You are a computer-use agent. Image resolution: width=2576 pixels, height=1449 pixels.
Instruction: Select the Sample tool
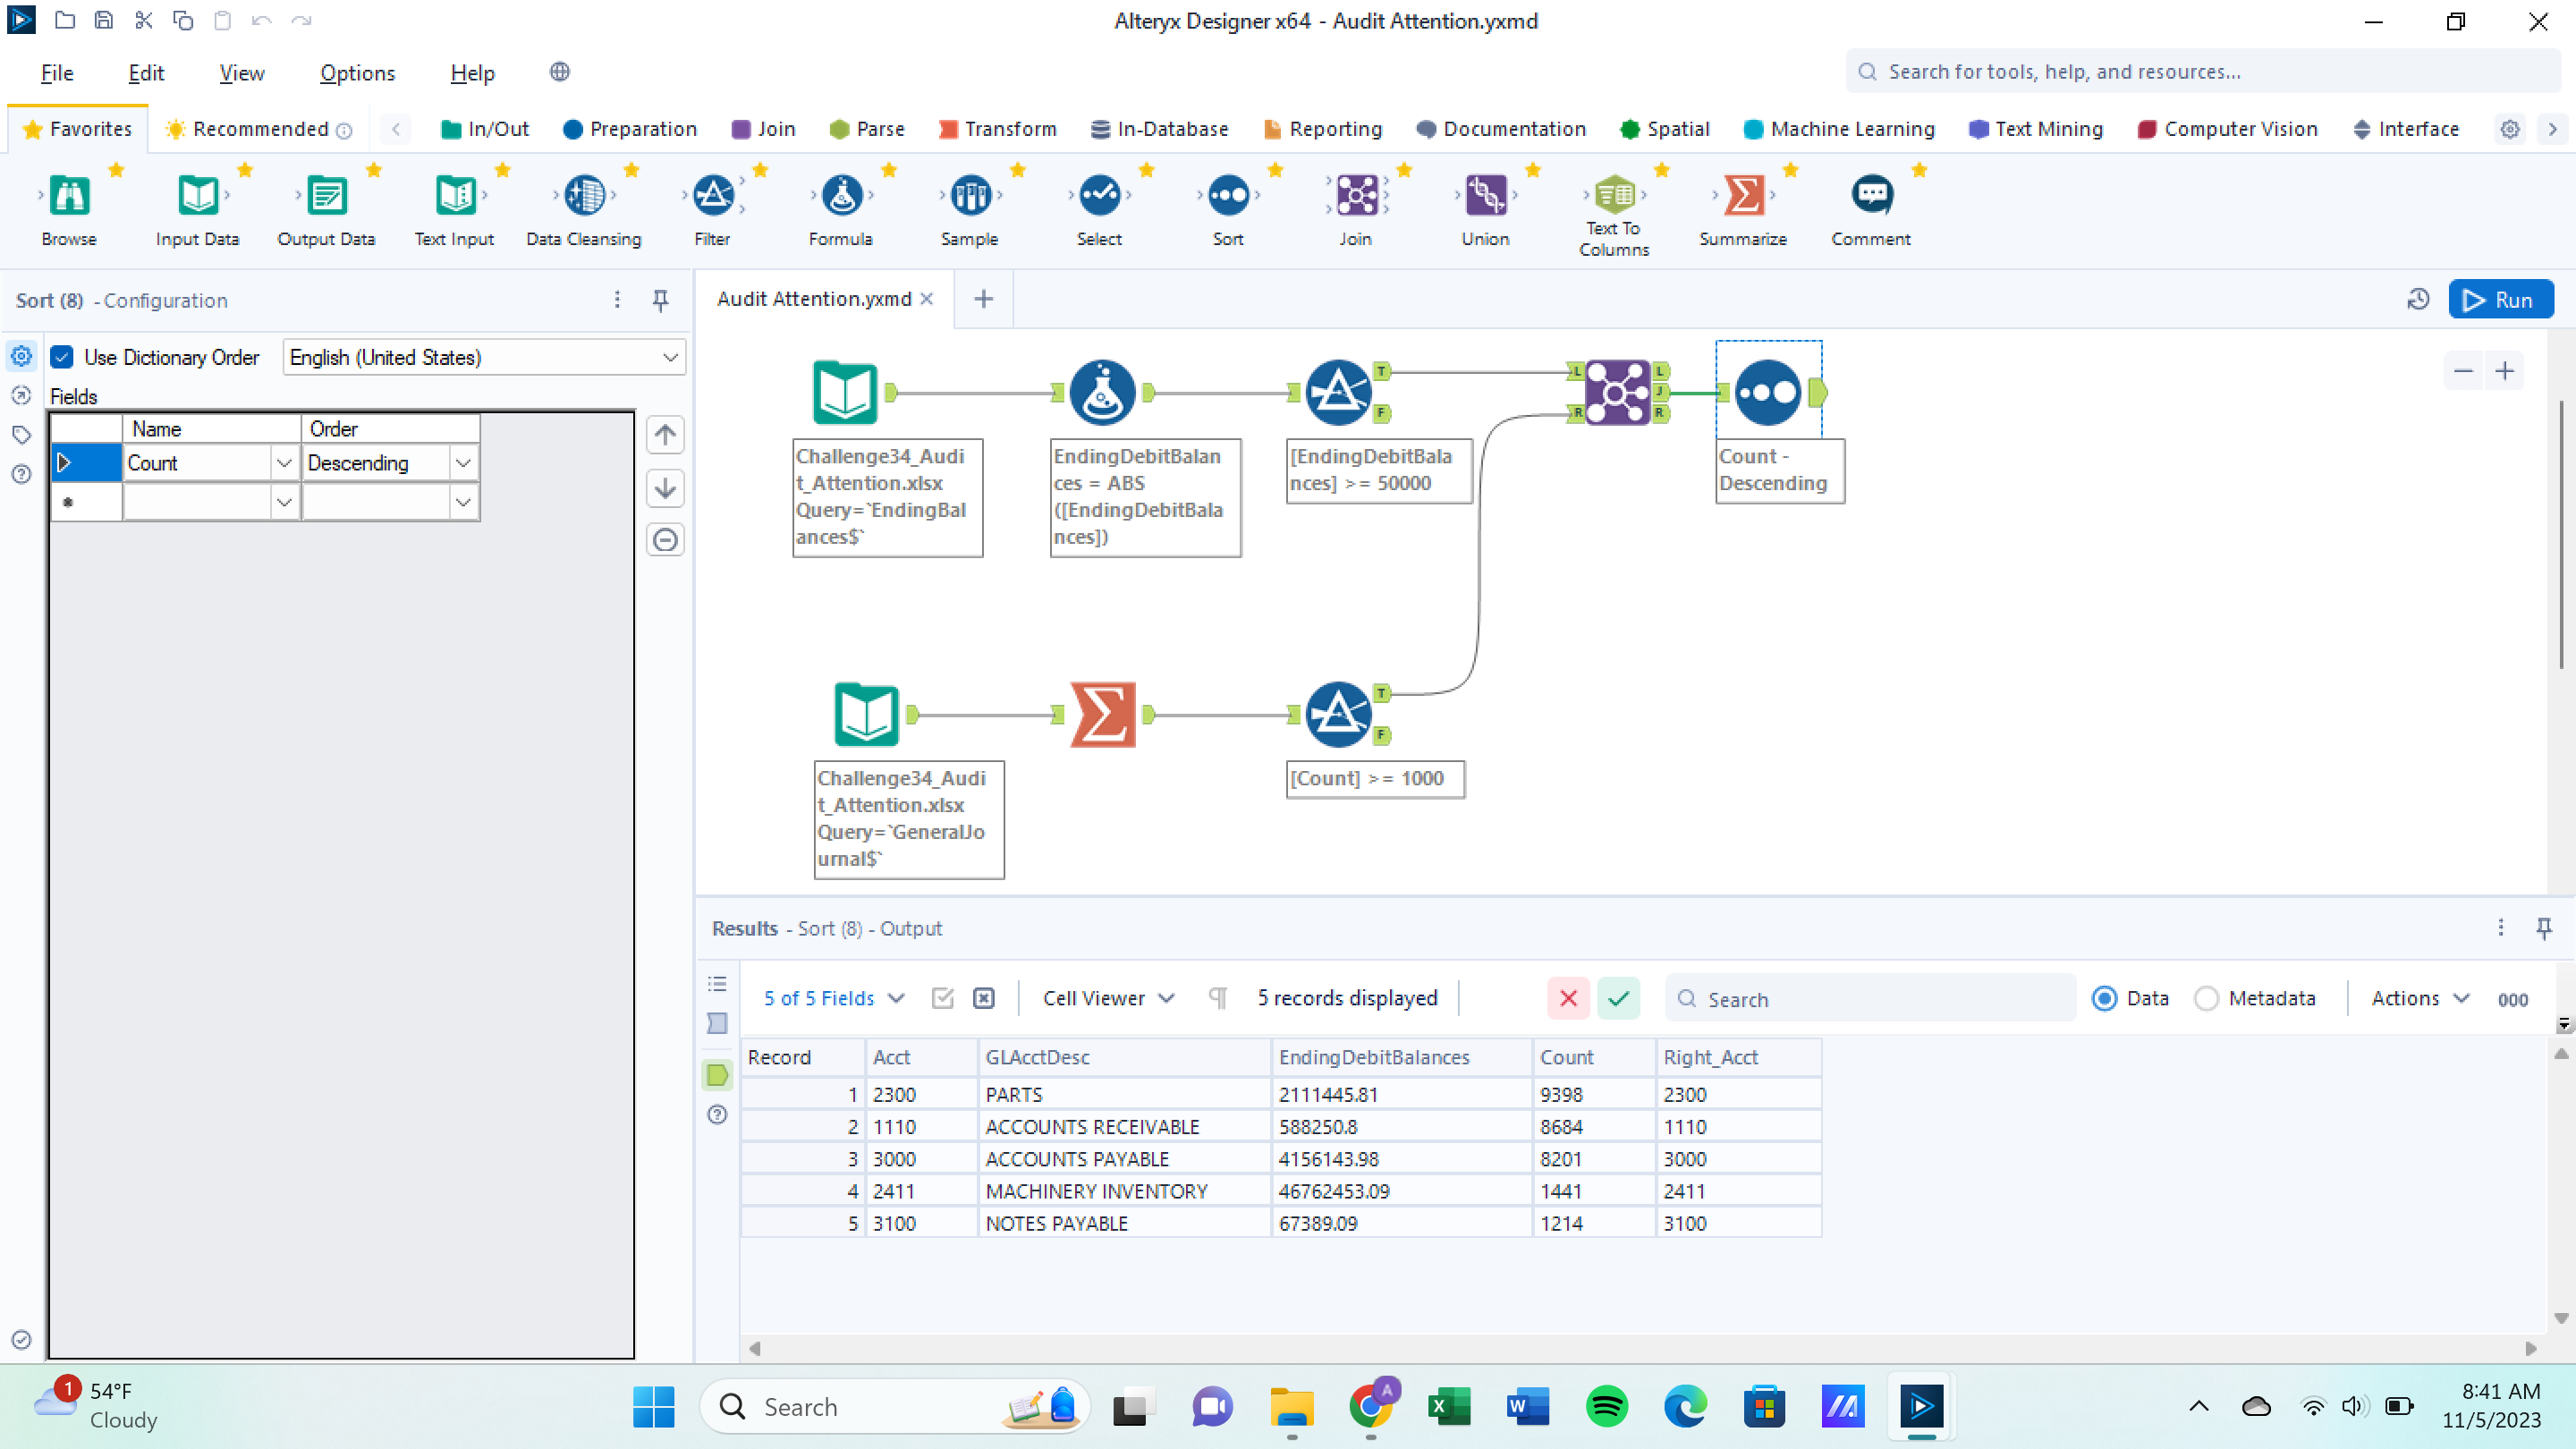click(x=970, y=207)
